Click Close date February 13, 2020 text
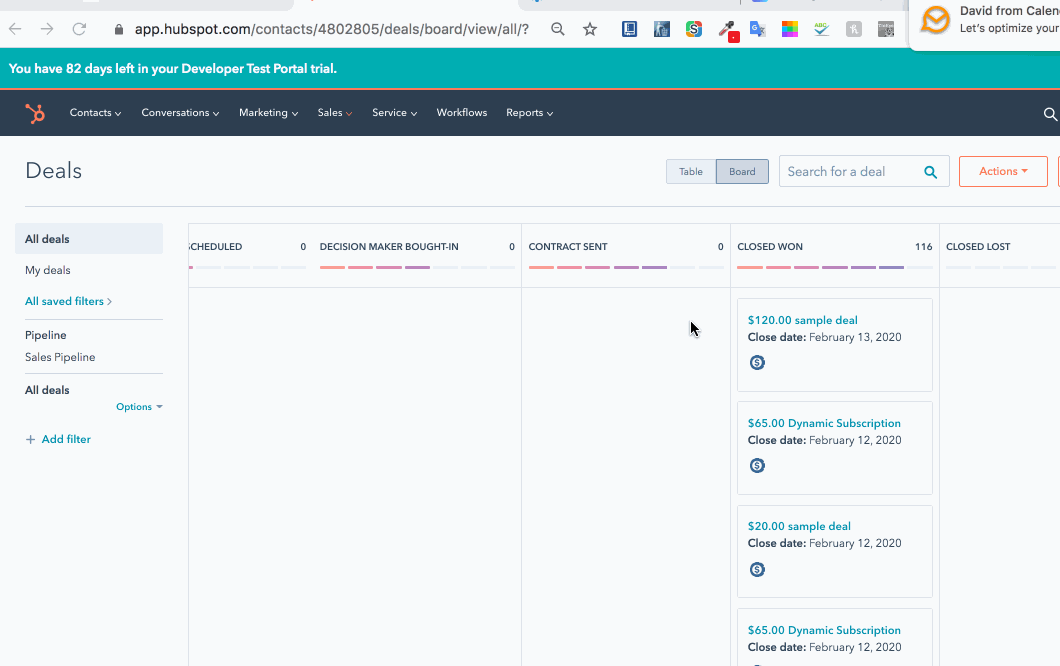 [824, 337]
